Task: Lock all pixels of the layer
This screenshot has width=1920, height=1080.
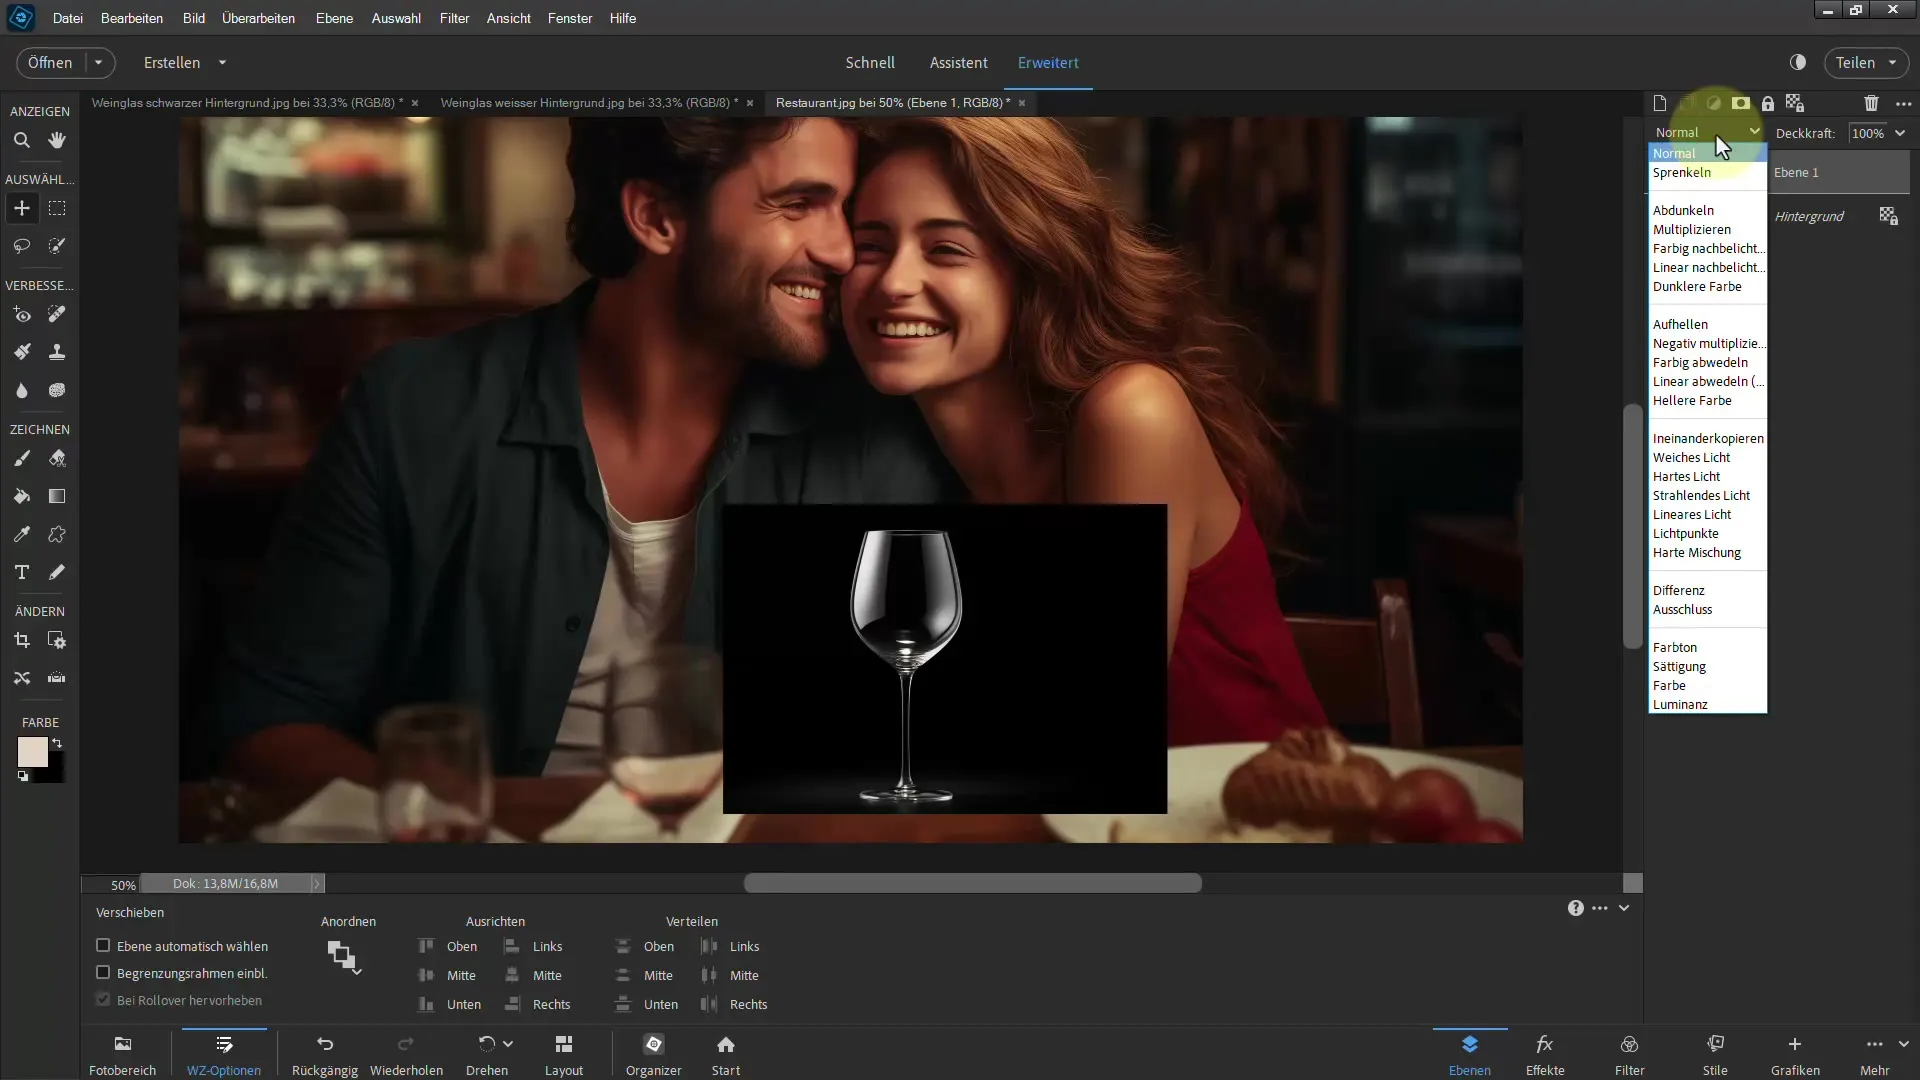Action: pyautogui.click(x=1768, y=103)
